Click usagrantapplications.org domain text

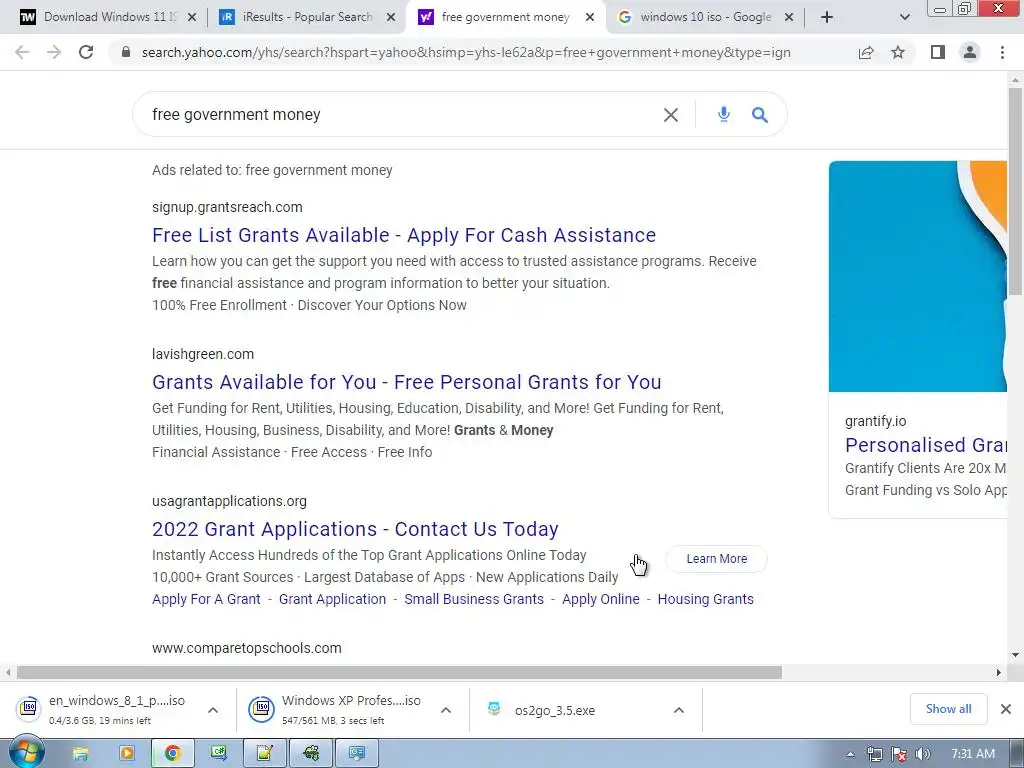click(x=229, y=501)
